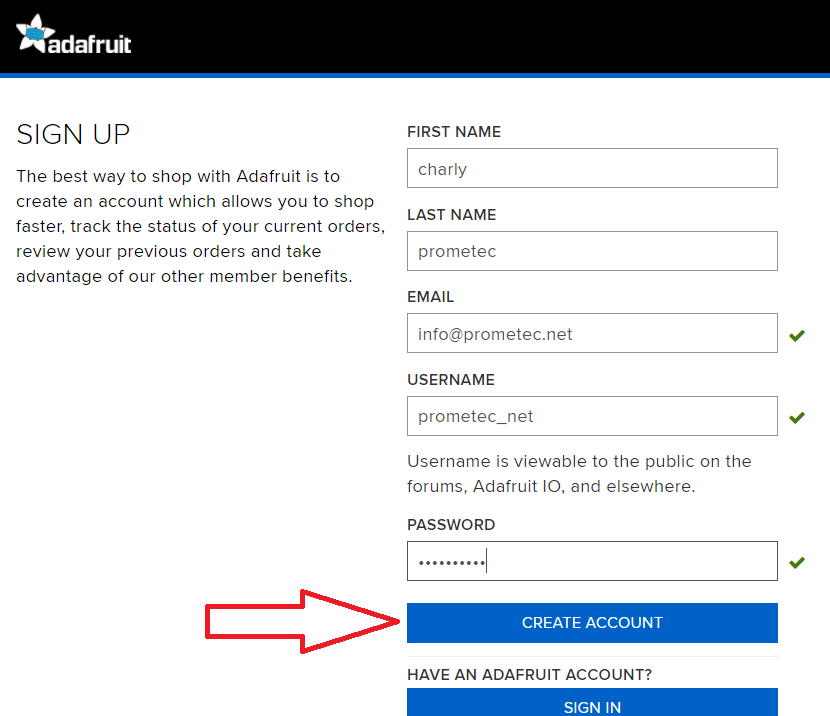Image resolution: width=830 pixels, height=716 pixels.
Task: Click the green checkmark beside the Username field
Action: tap(797, 417)
